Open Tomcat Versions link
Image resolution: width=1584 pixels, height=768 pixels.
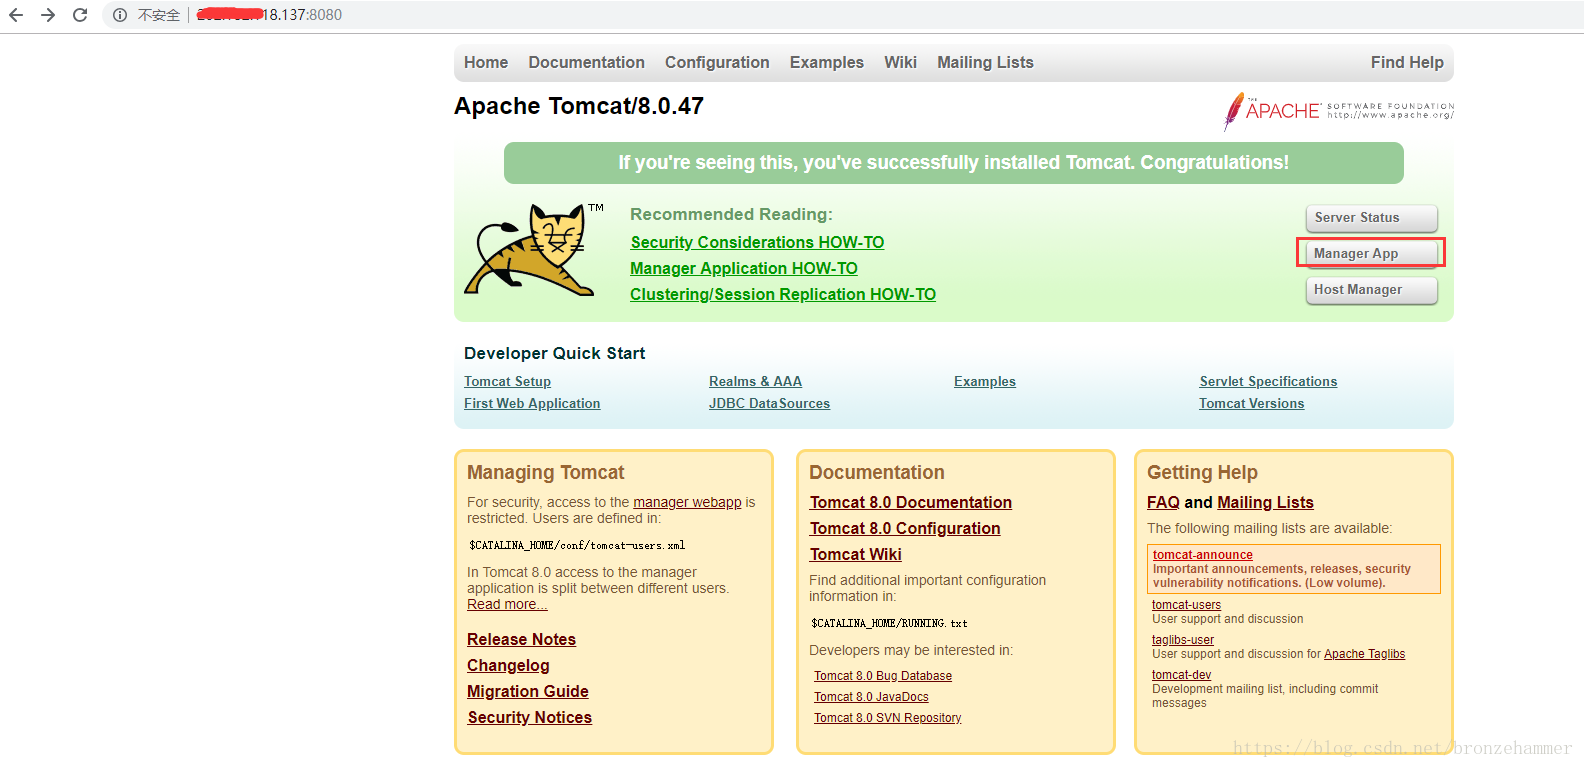(x=1252, y=403)
